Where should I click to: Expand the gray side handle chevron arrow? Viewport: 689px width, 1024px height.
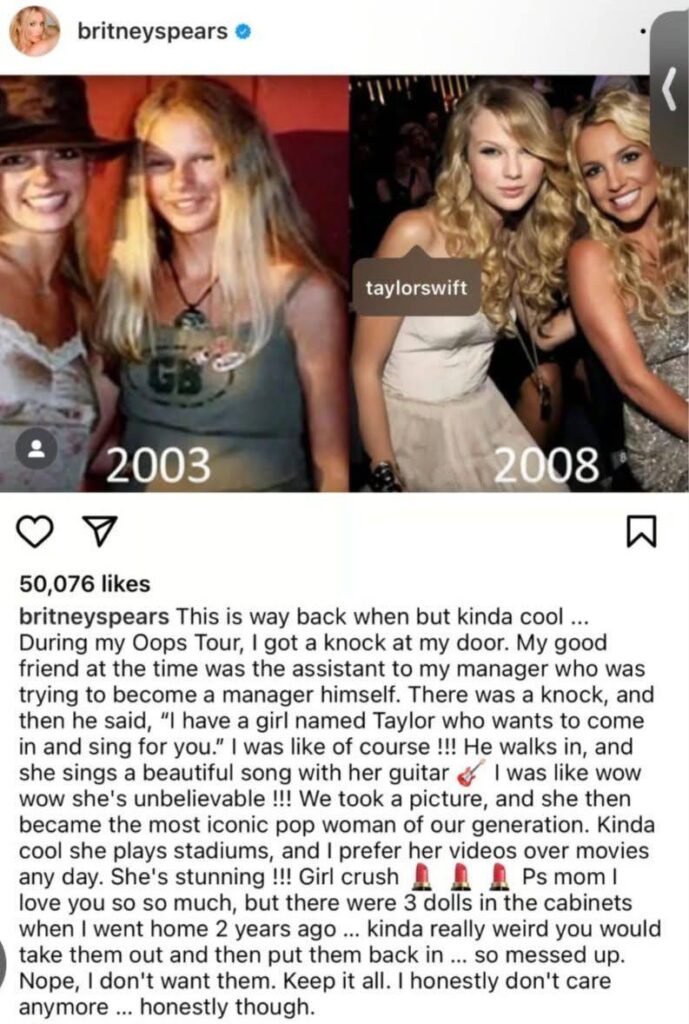[669, 89]
